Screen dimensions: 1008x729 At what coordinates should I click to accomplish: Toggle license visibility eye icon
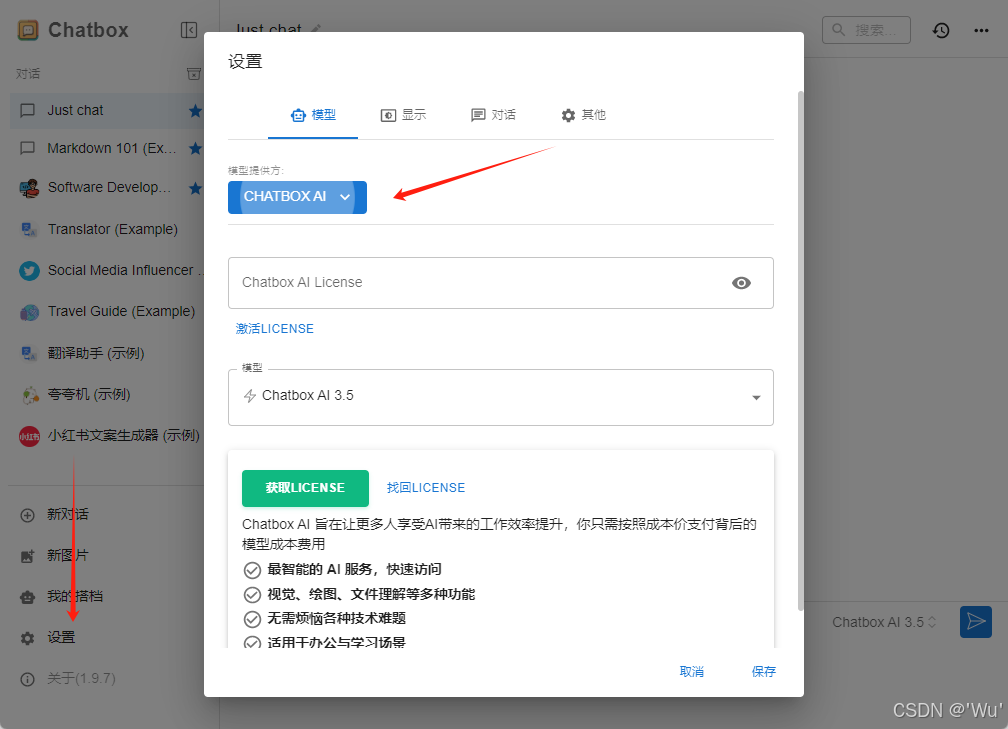click(x=741, y=283)
